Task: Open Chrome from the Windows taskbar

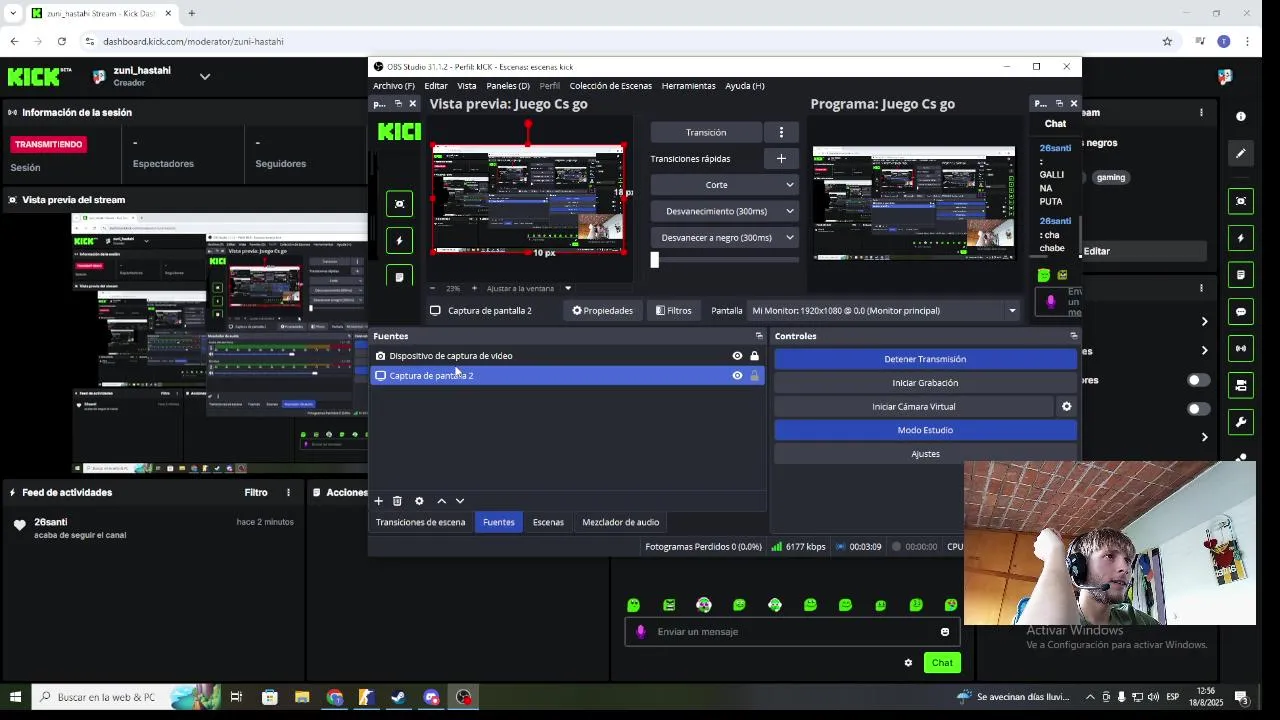Action: (334, 697)
